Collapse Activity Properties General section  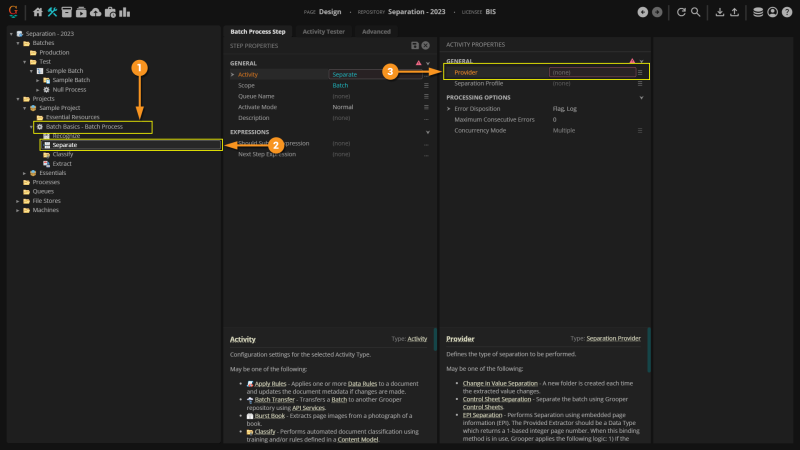pyautogui.click(x=642, y=61)
